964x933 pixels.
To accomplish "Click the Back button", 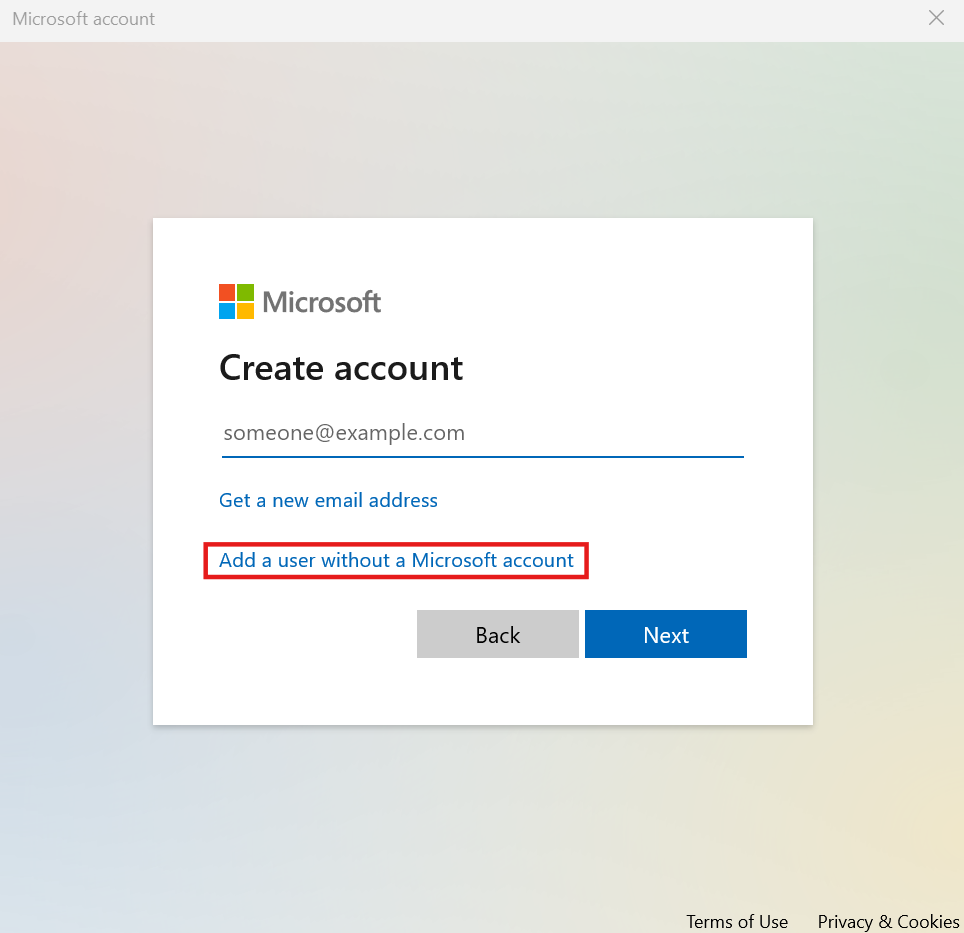I will tap(497, 634).
